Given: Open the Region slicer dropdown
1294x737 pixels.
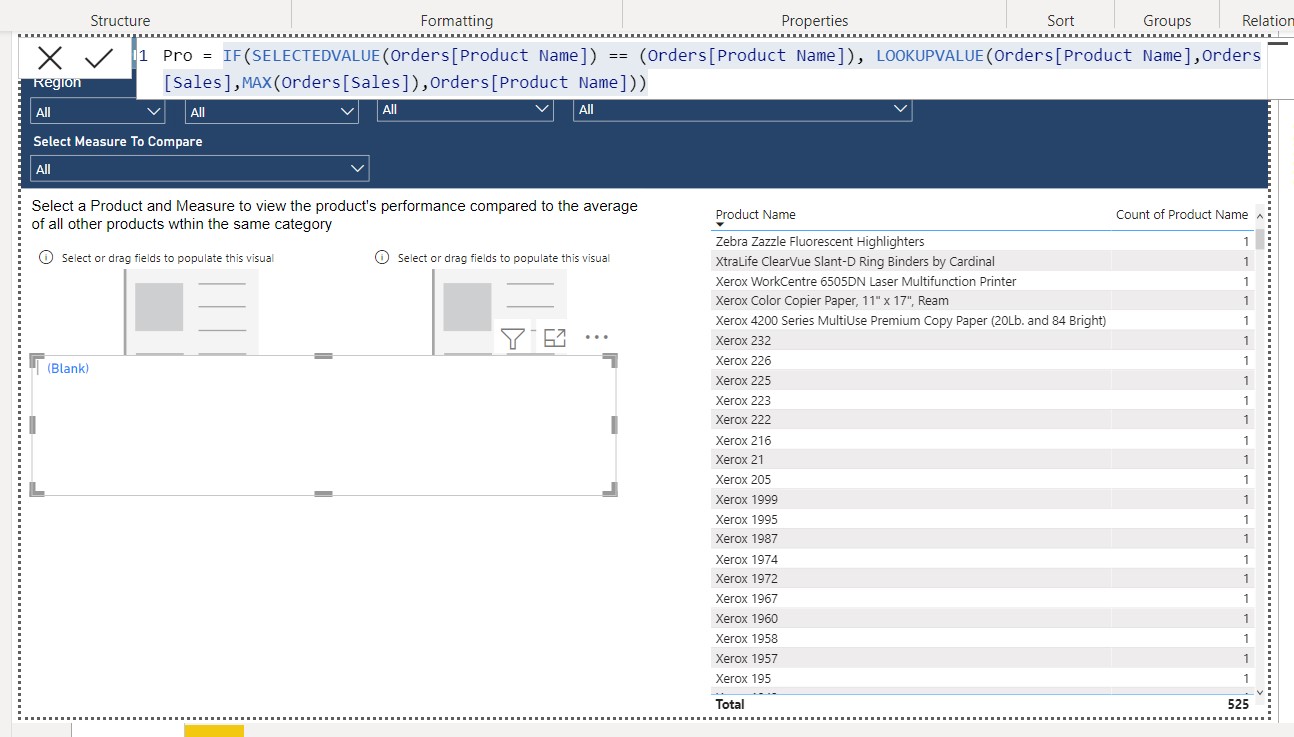Looking at the screenshot, I should click(x=97, y=112).
